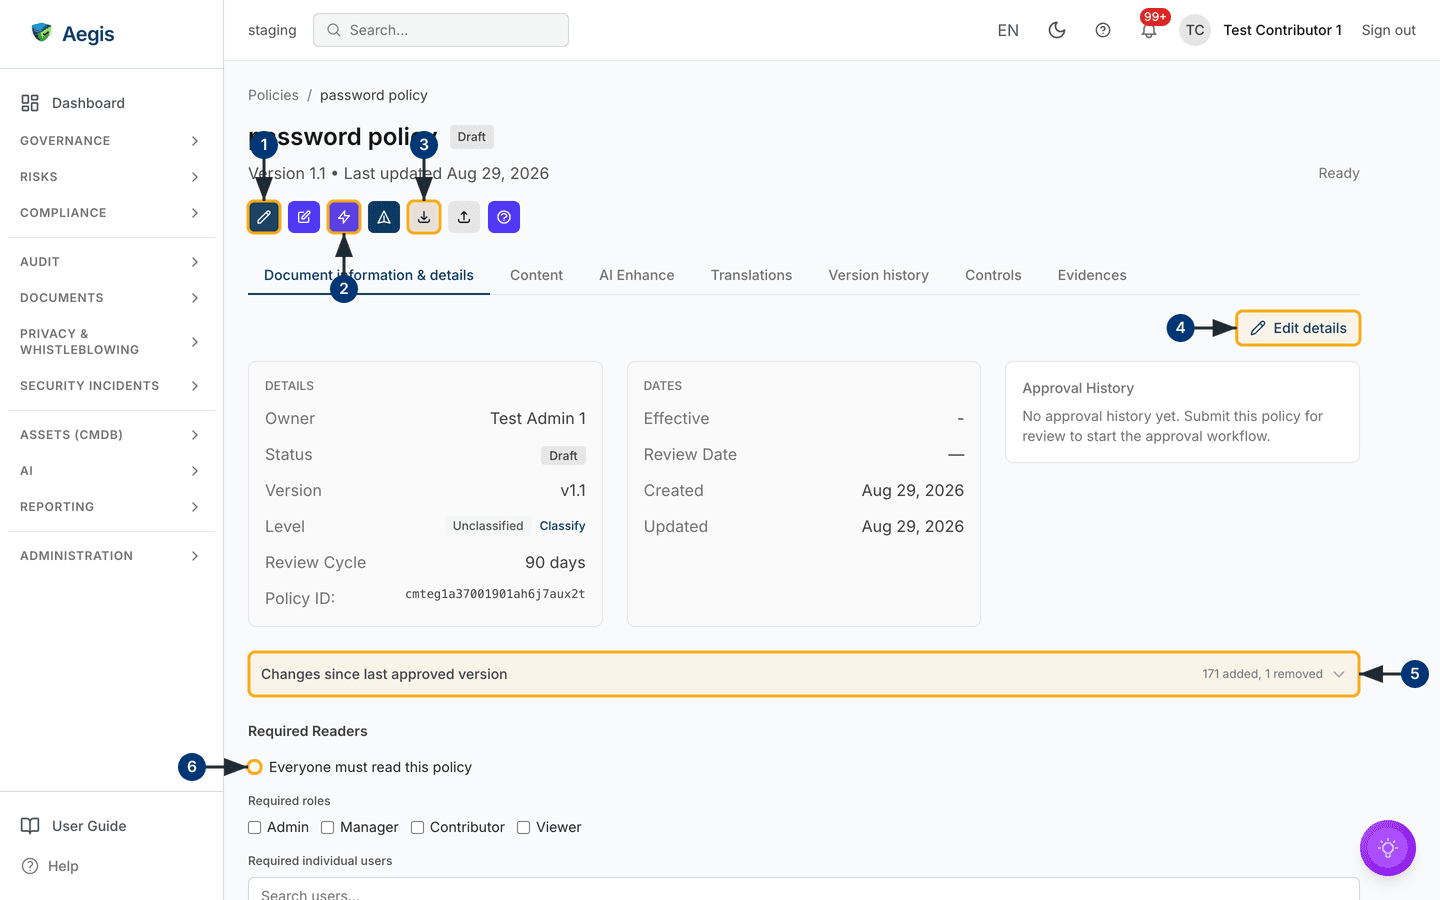Click the top Search field

pyautogui.click(x=441, y=30)
